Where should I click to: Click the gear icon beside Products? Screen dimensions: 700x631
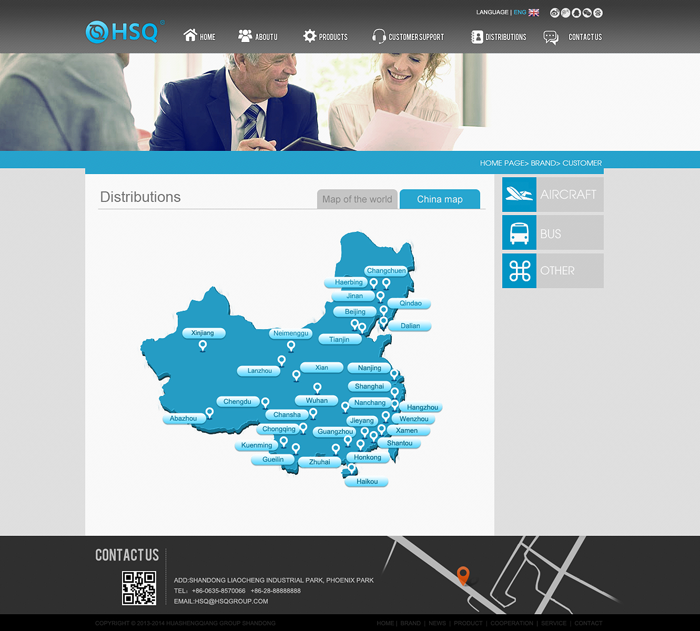coord(309,36)
